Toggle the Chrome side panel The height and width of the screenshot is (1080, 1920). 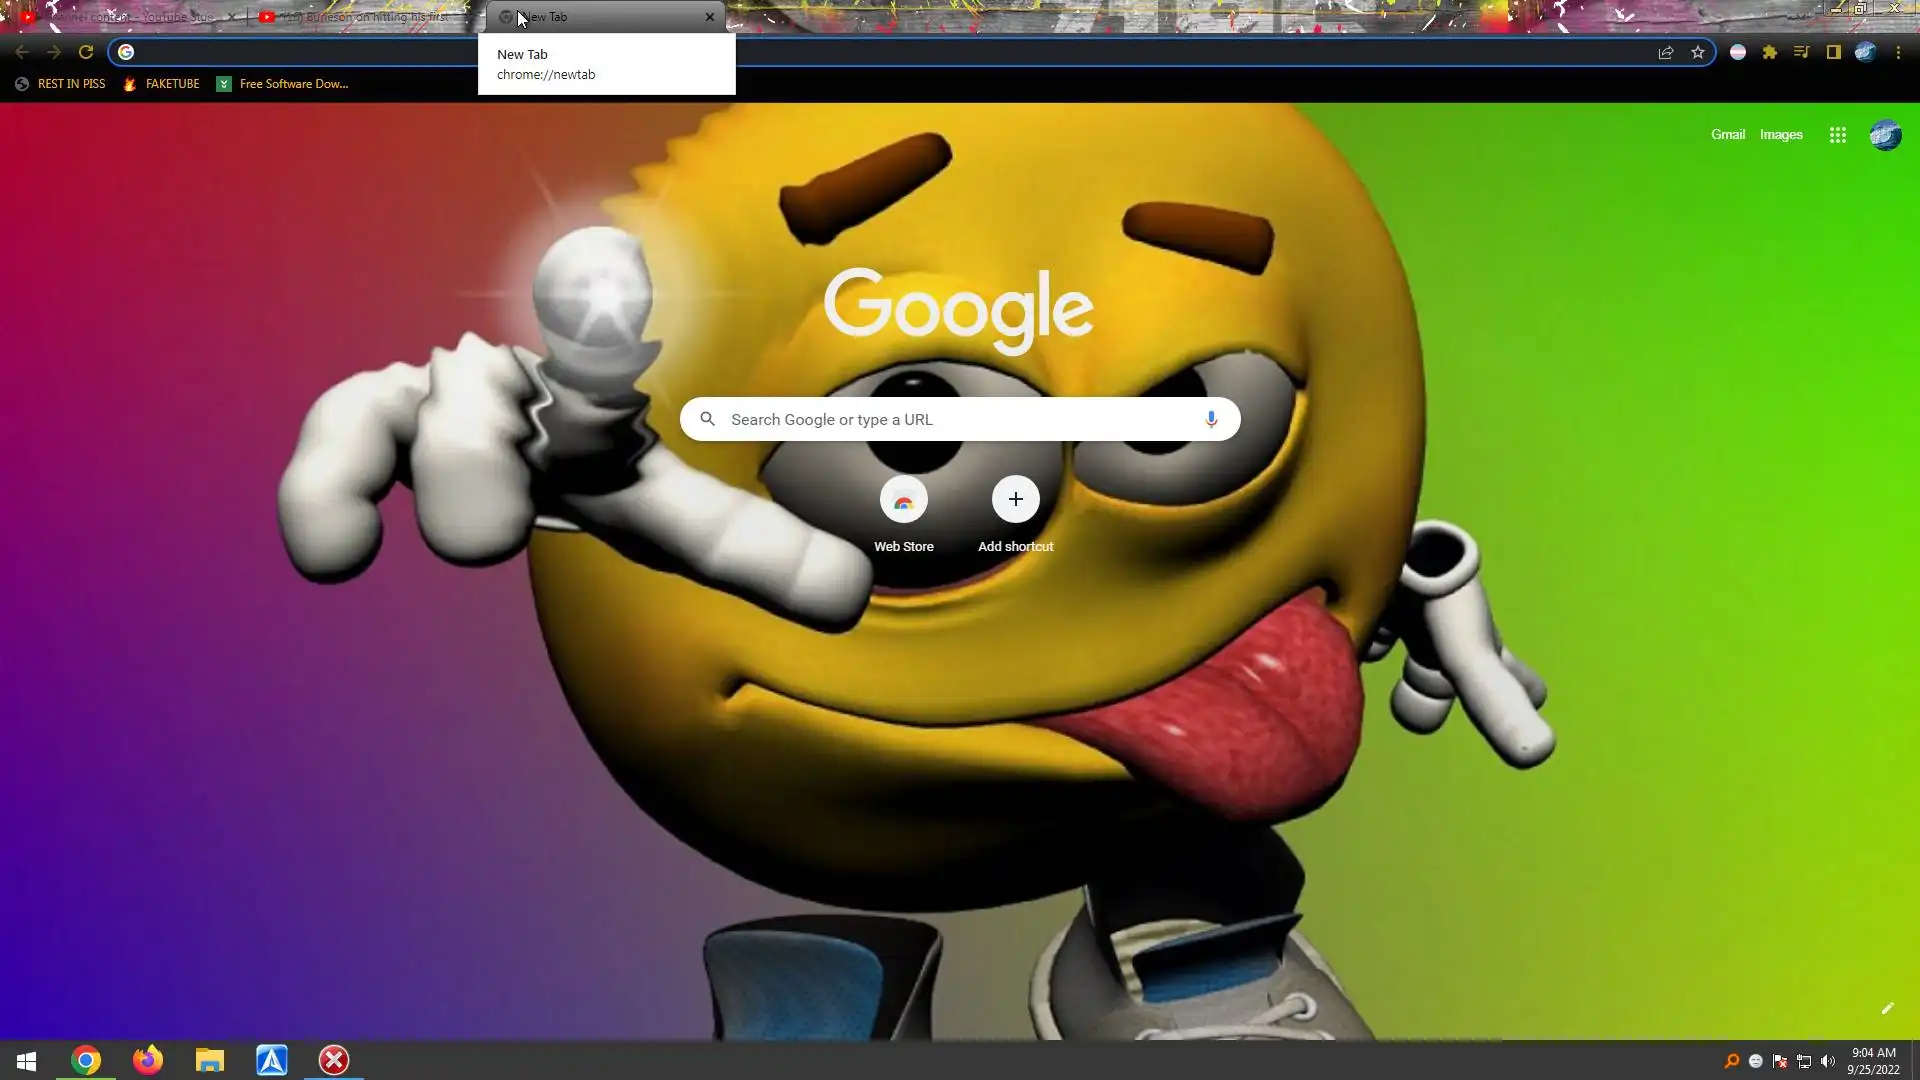1834,52
